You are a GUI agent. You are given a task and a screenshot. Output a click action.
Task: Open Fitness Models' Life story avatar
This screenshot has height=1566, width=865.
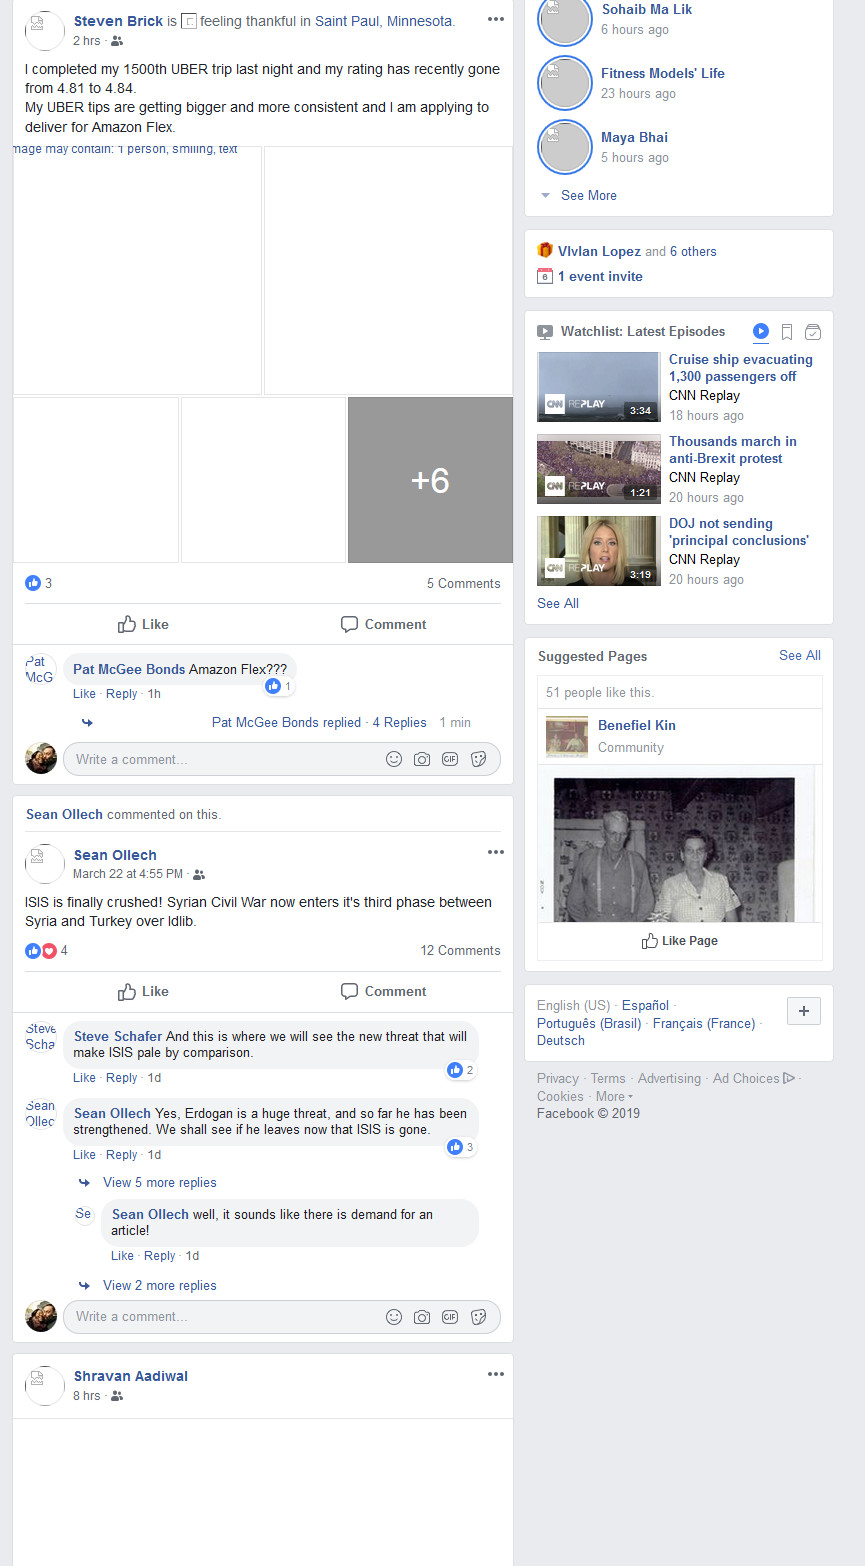point(565,83)
